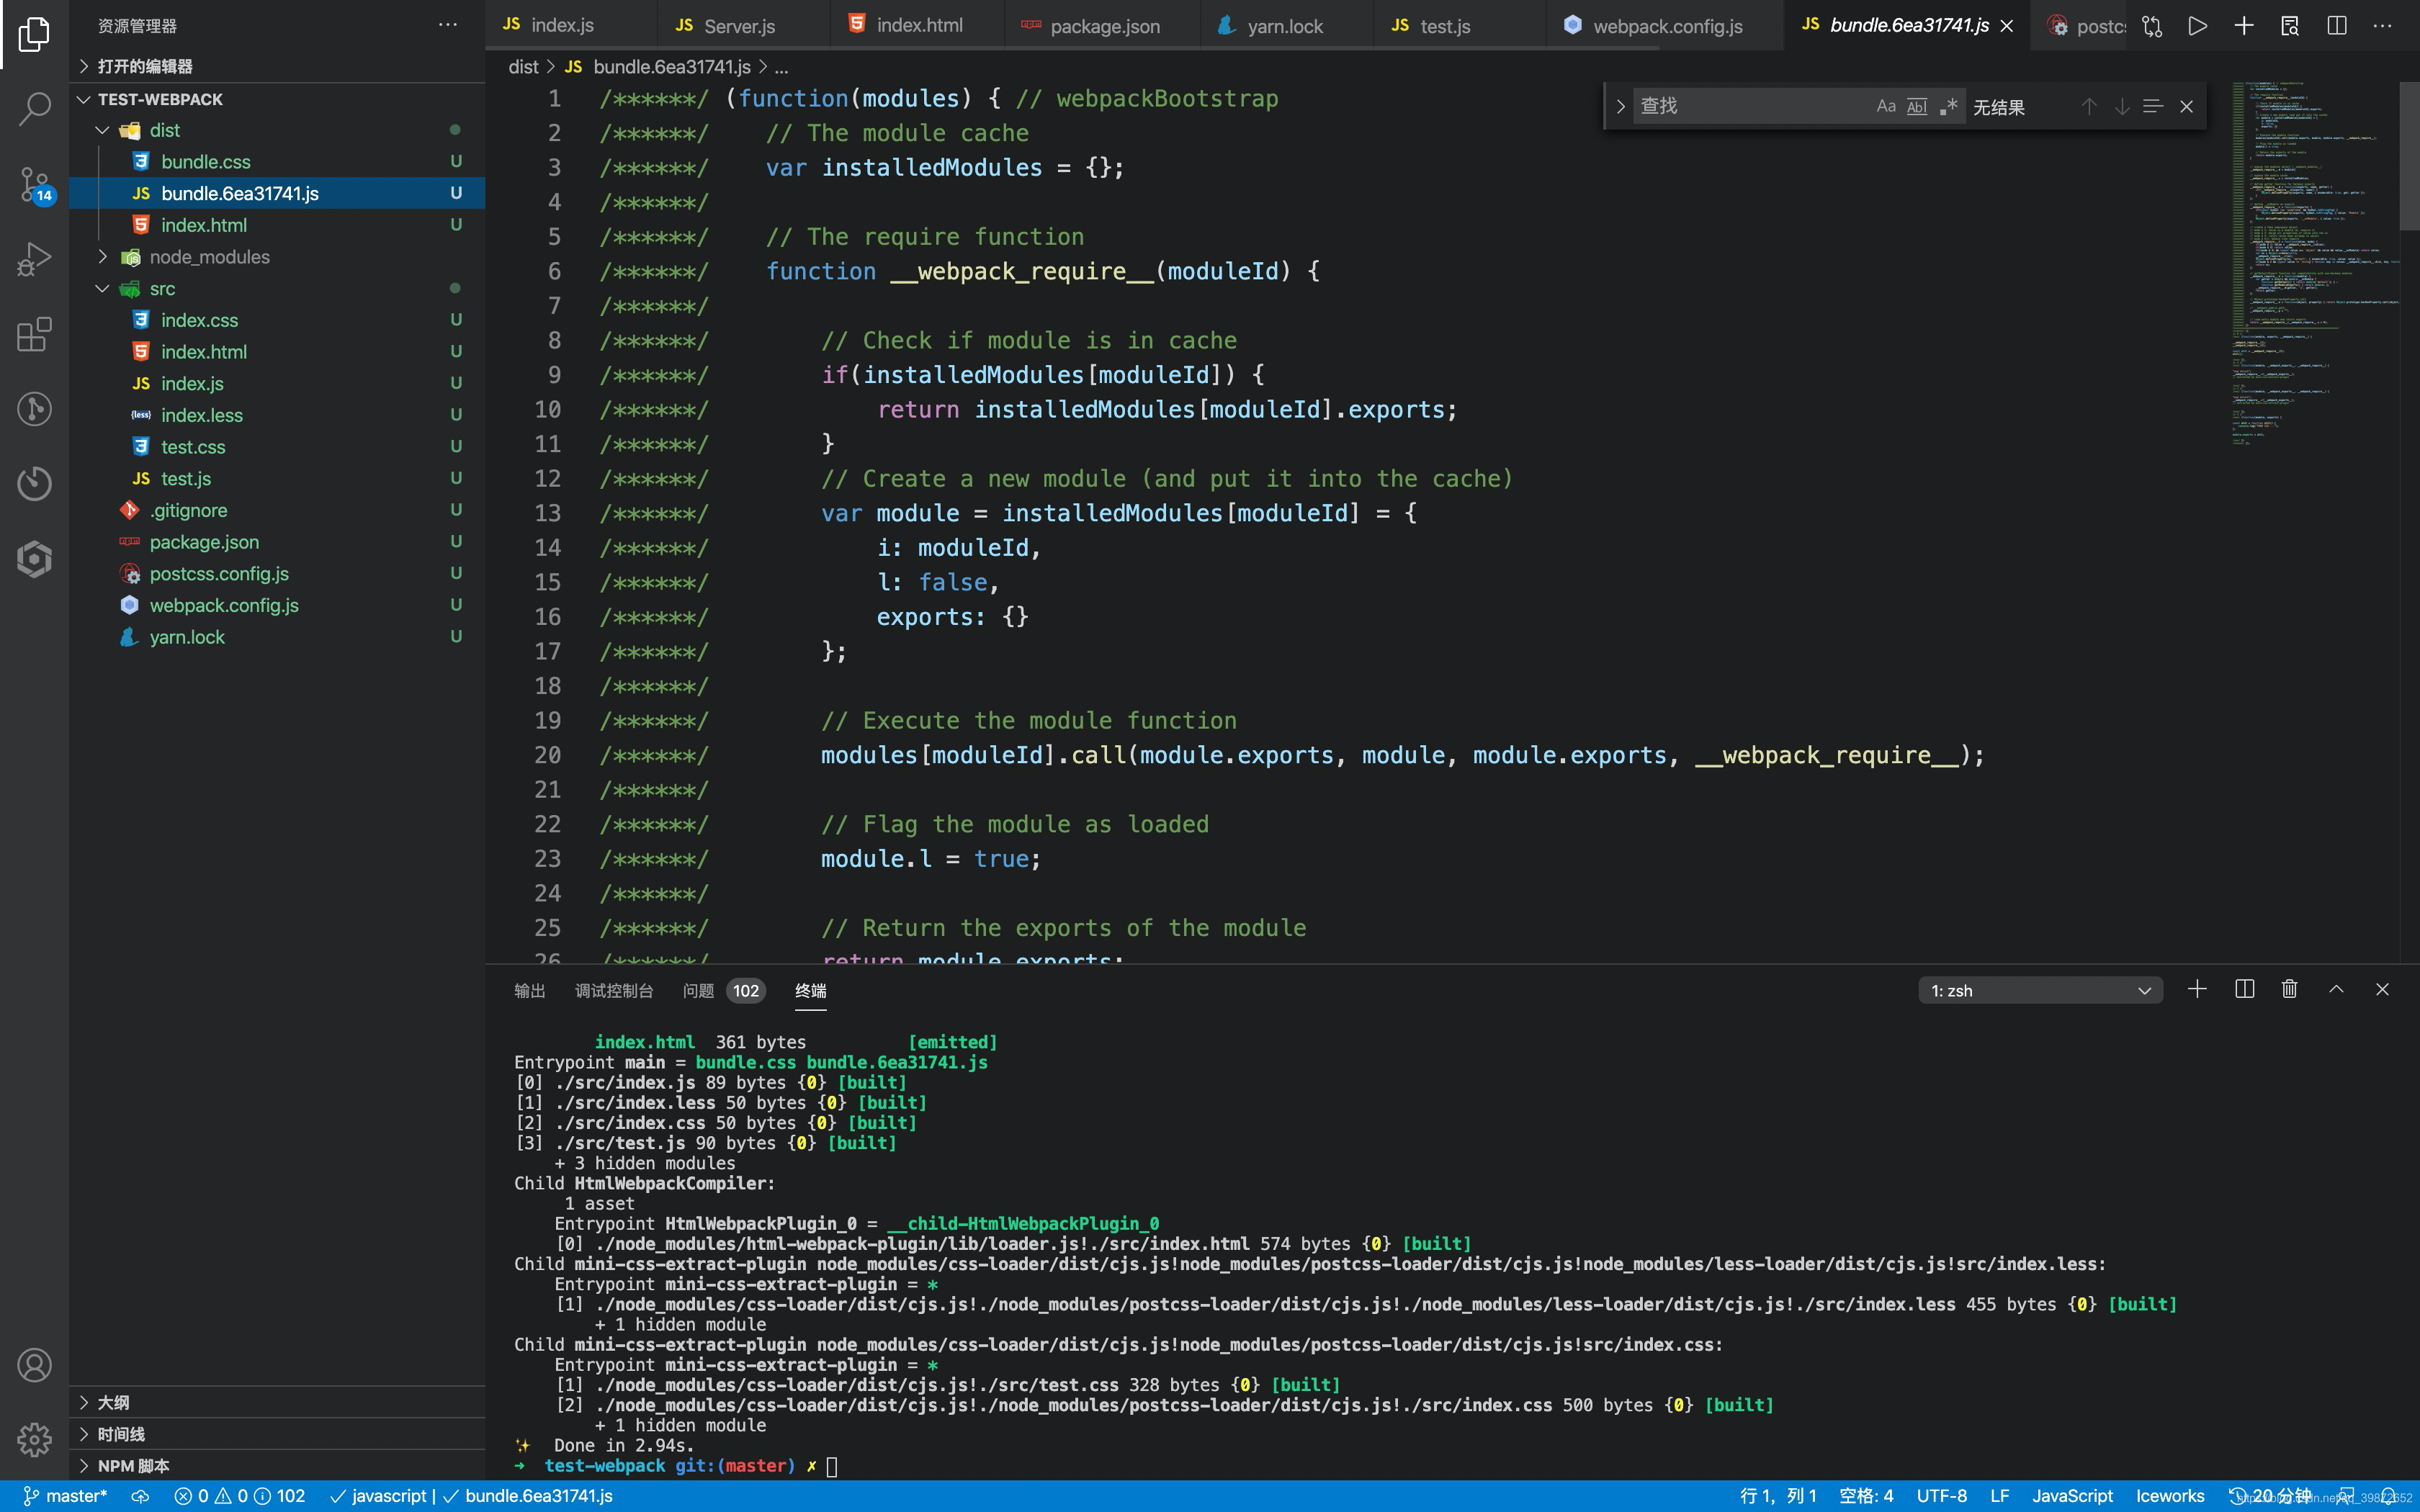Click the editor vertical scrollbar thumb
Image resolution: width=2420 pixels, height=1512 pixels.
[2409, 156]
